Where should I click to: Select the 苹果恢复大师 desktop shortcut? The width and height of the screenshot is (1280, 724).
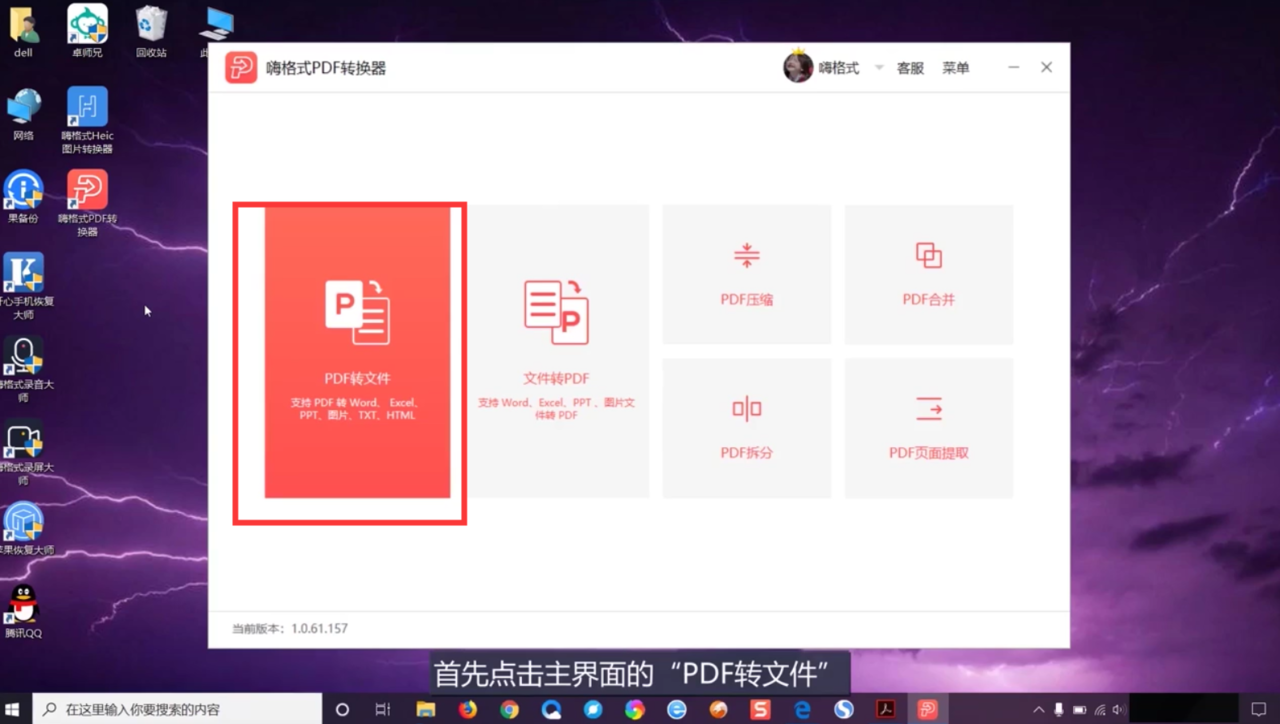point(24,529)
